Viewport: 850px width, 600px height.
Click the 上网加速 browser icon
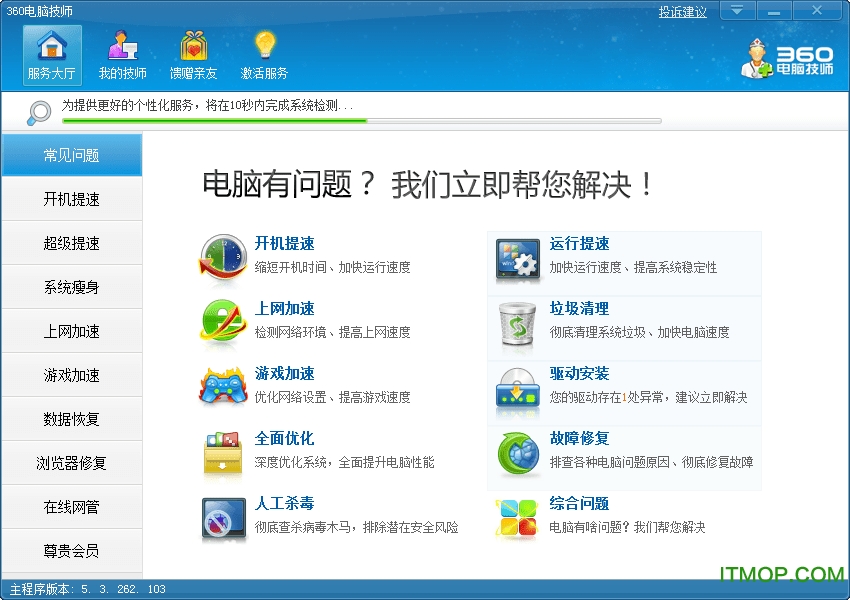click(x=223, y=322)
